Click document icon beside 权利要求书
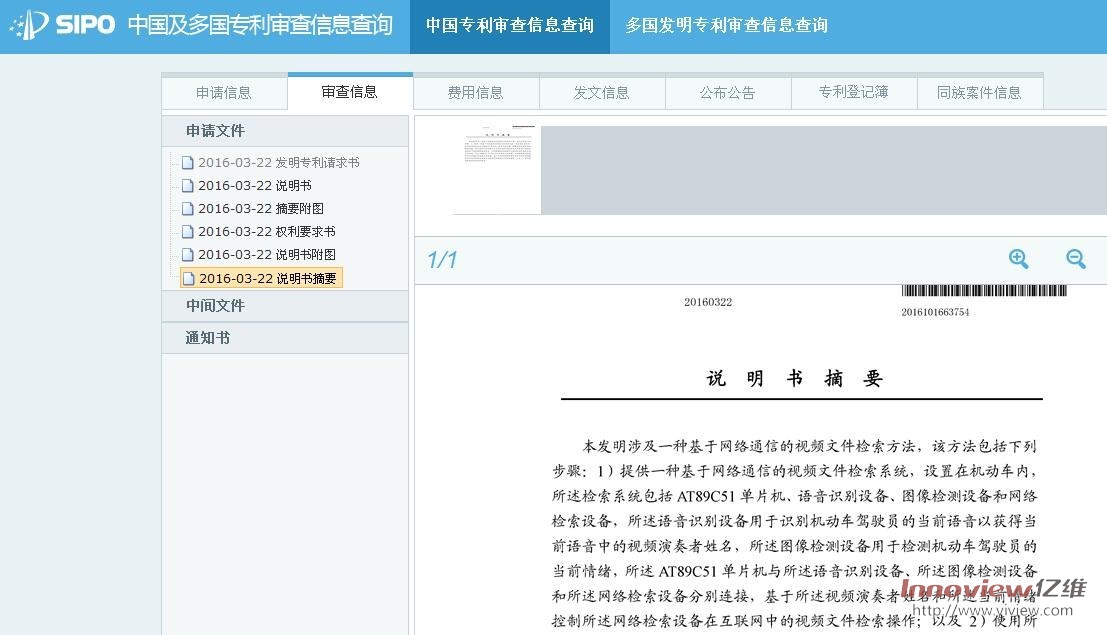Screen dimensions: 1107x635 click(187, 232)
